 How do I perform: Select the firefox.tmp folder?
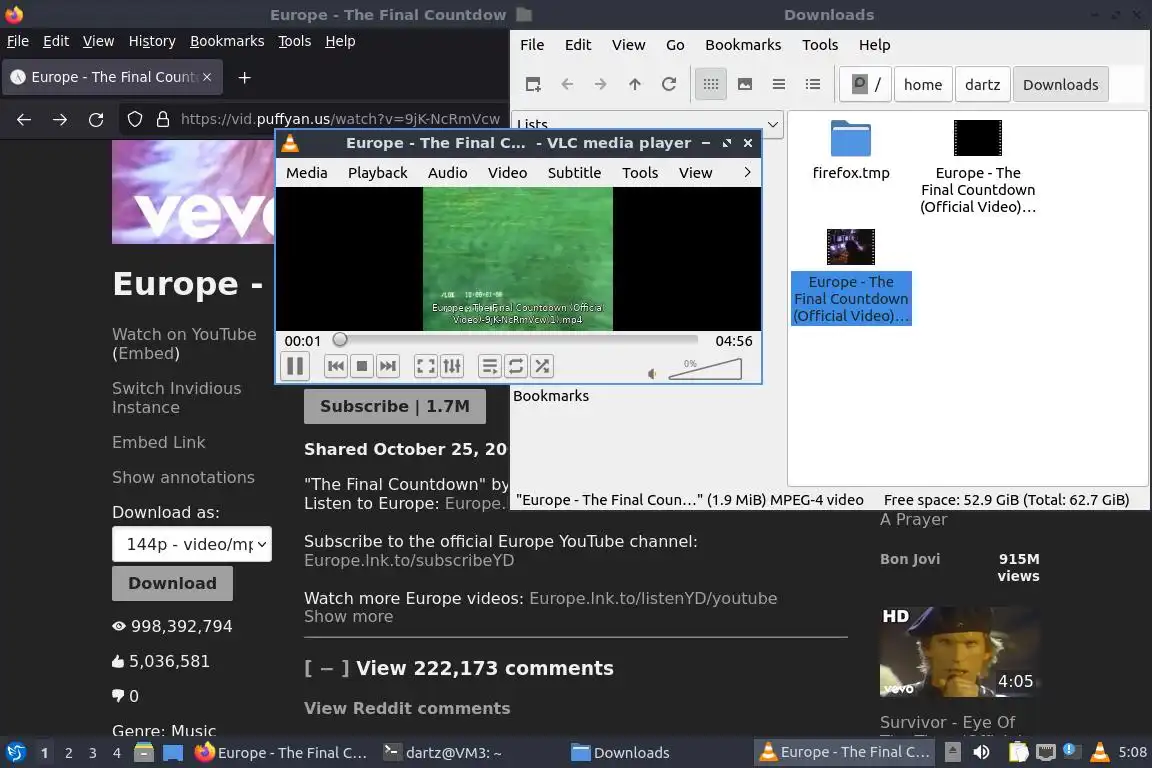pos(851,150)
